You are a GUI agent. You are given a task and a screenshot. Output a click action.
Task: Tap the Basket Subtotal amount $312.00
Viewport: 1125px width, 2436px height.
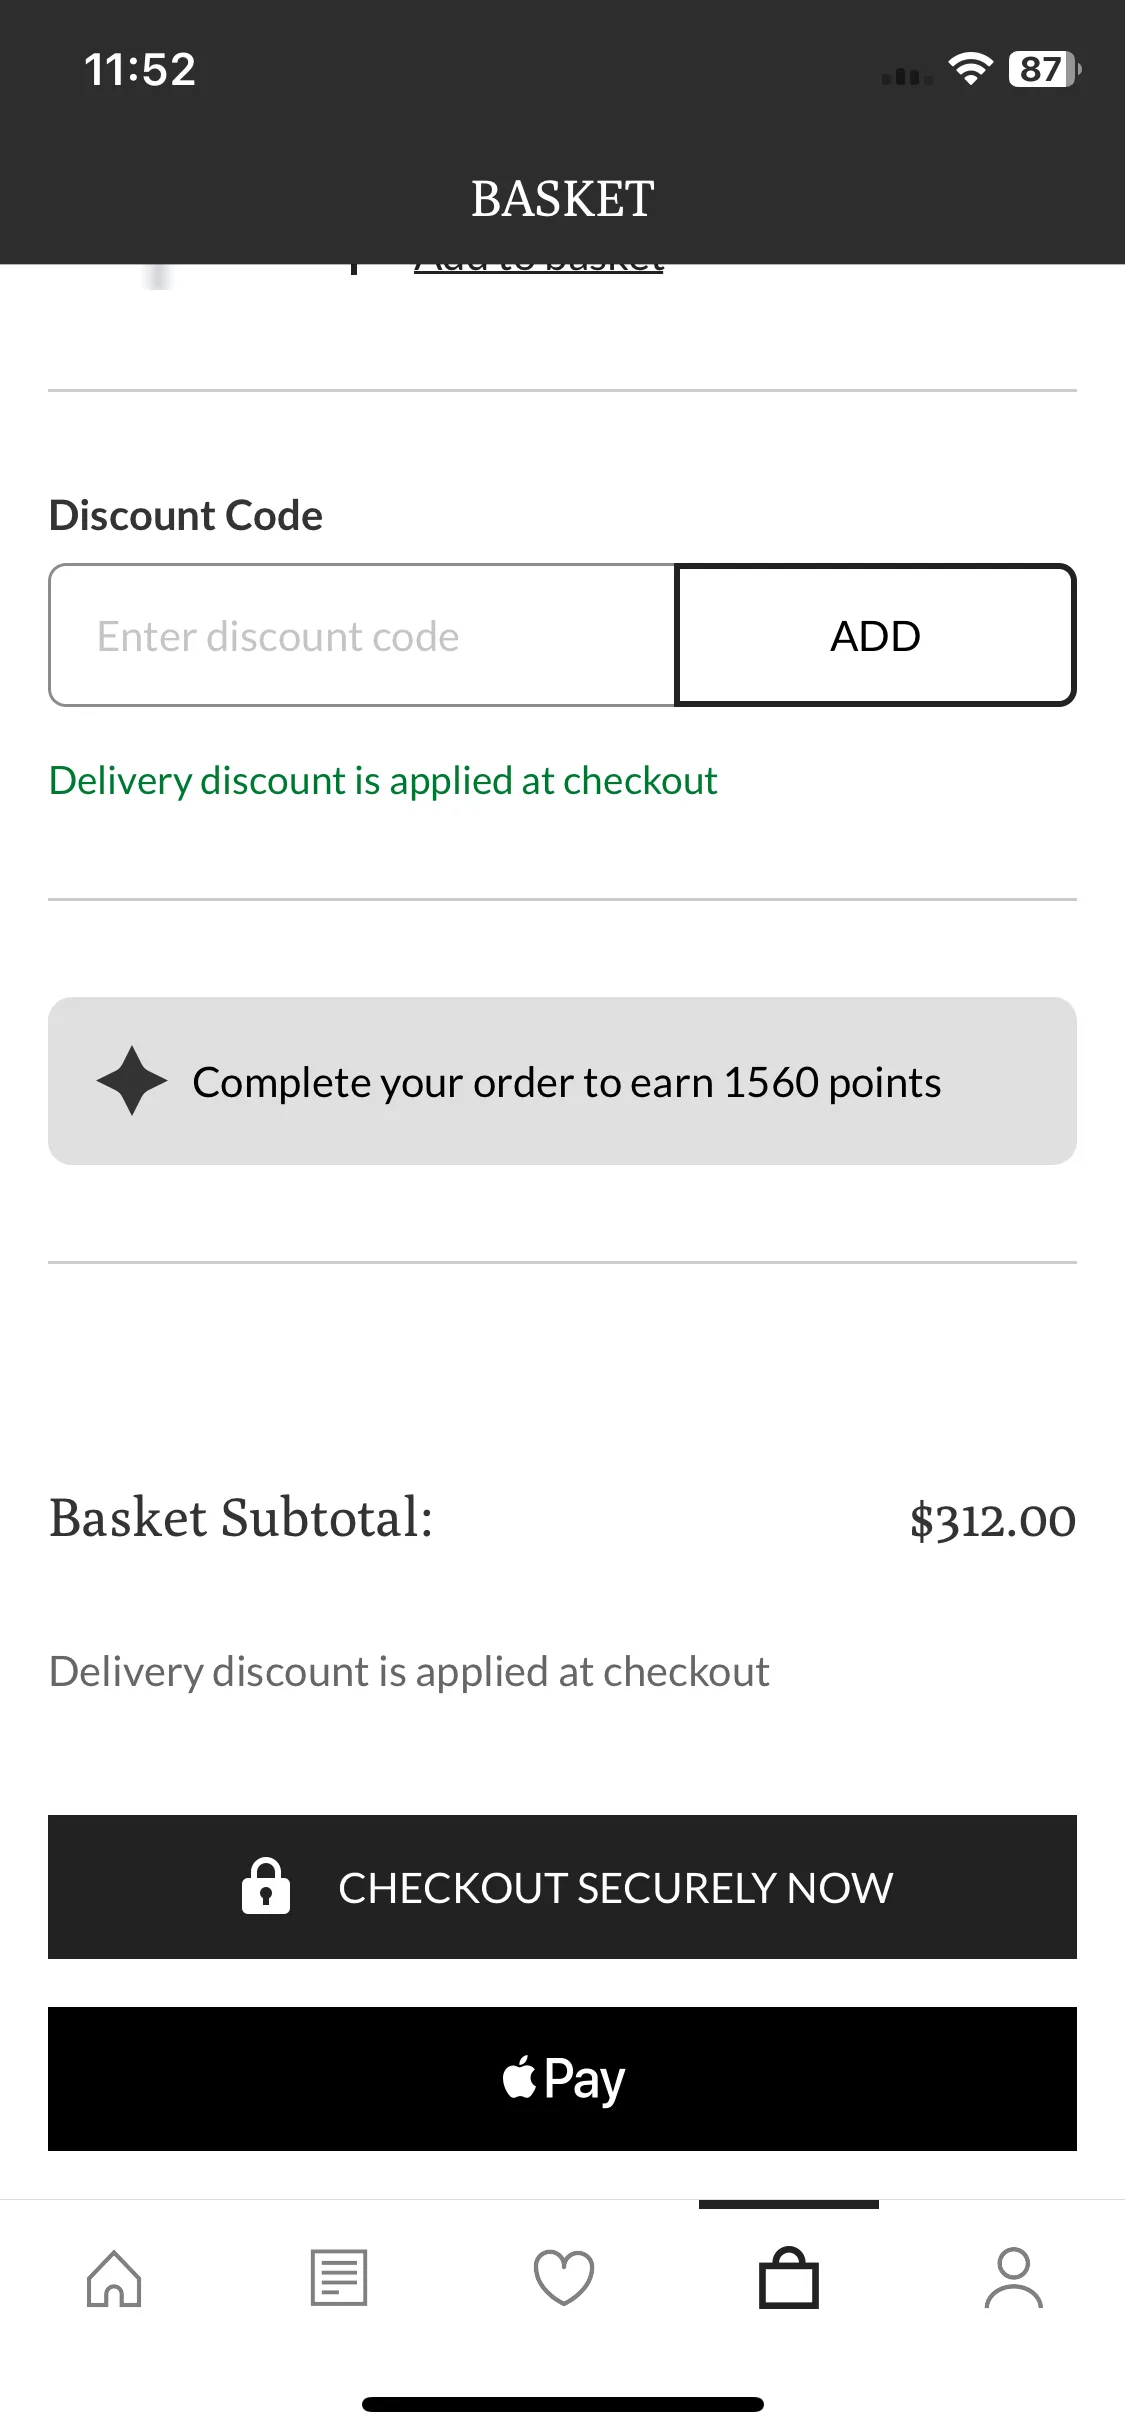tap(992, 1520)
